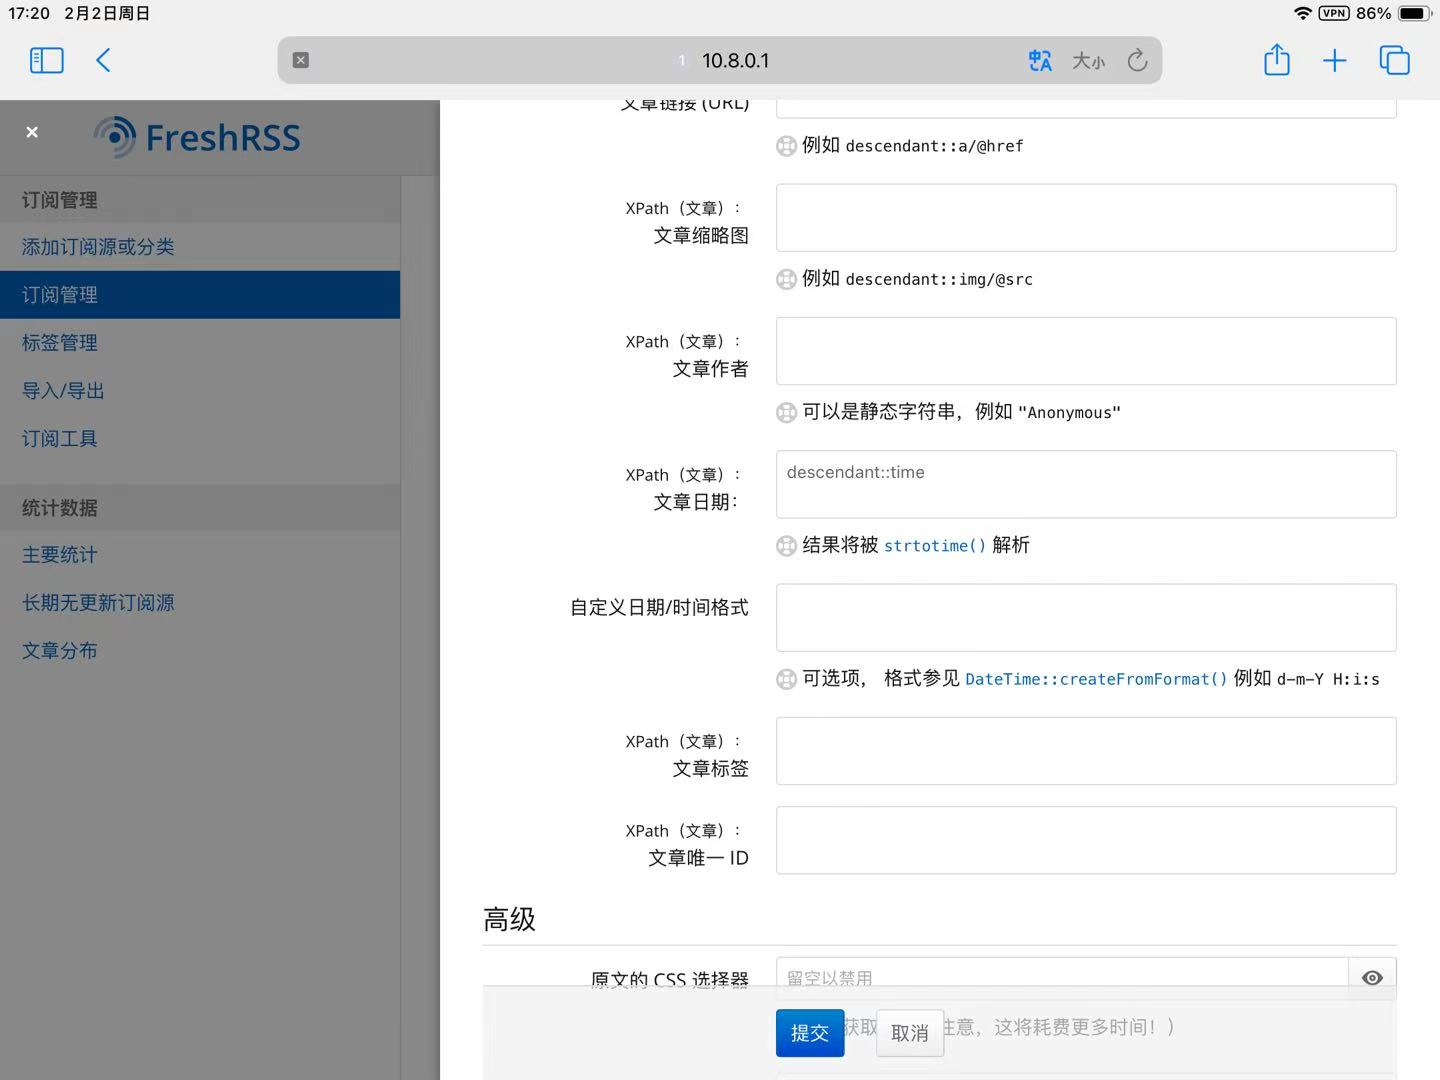Show all open tabs in Safari
Screen dimensions: 1440x1080
[1394, 60]
